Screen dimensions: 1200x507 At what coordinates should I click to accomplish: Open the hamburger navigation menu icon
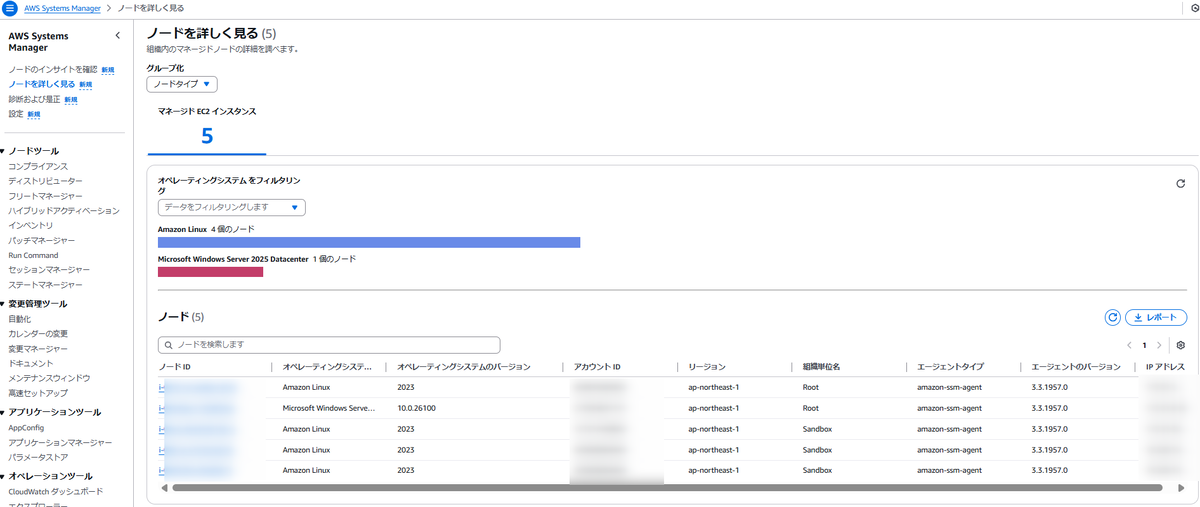[x=9, y=8]
